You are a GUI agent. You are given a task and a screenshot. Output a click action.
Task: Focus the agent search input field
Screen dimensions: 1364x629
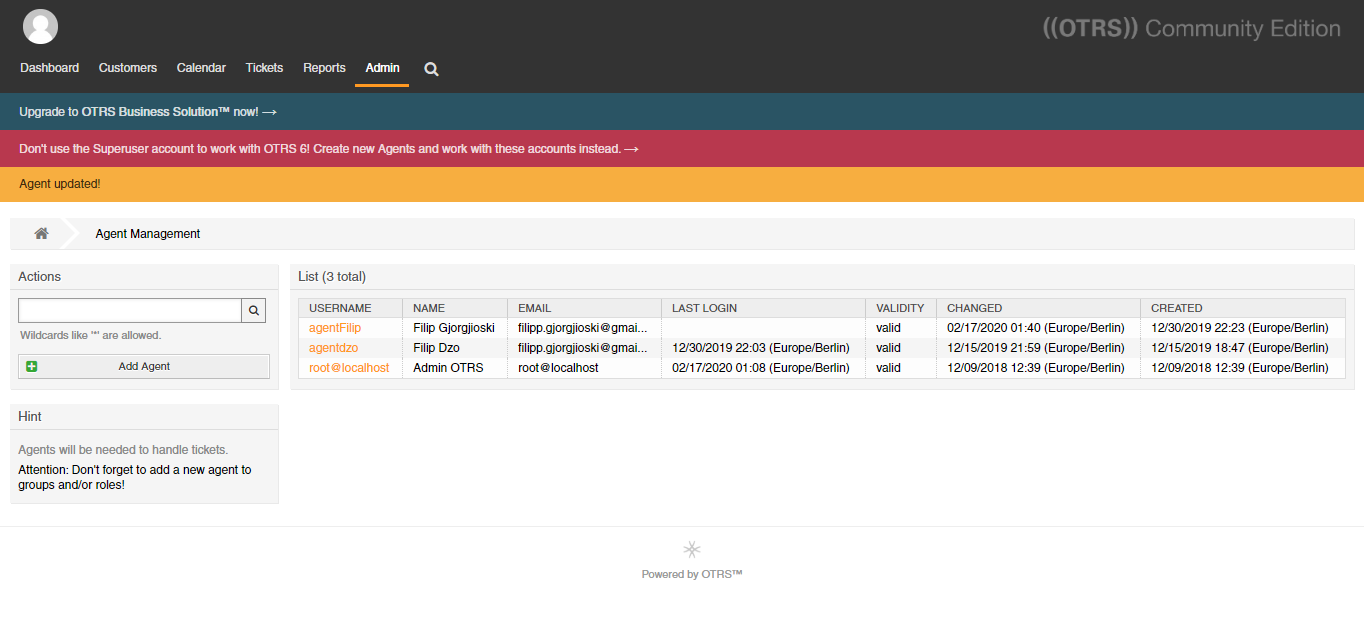129,310
